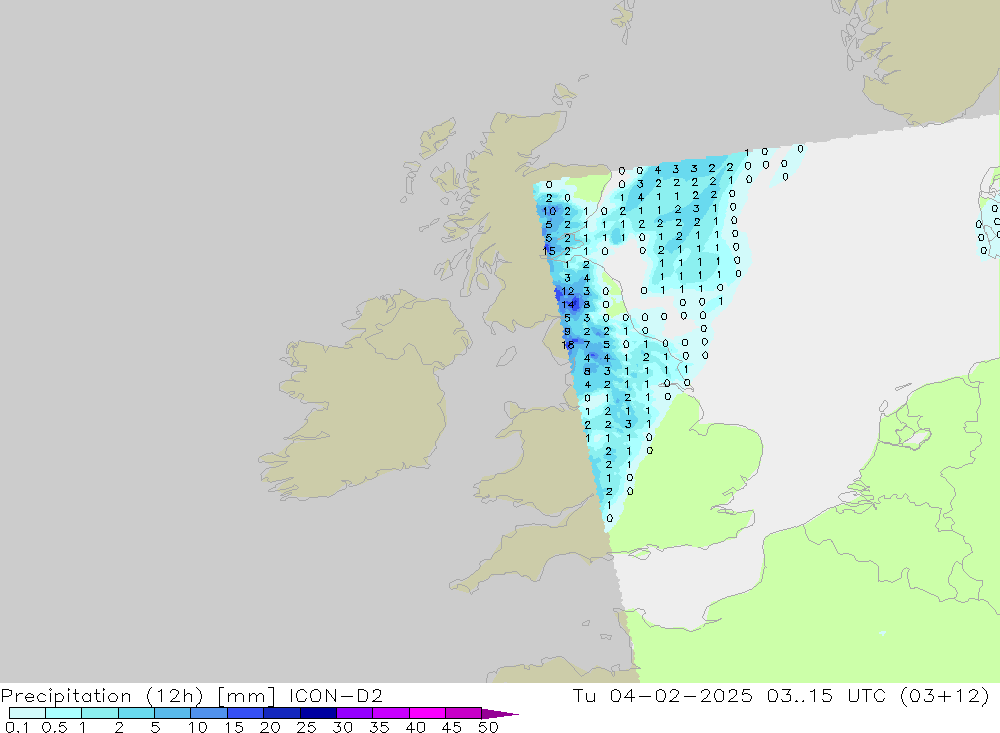The width and height of the screenshot is (1000, 733).
Task: Click the 1–2 mm legend color swatch
Action: (x=99, y=713)
